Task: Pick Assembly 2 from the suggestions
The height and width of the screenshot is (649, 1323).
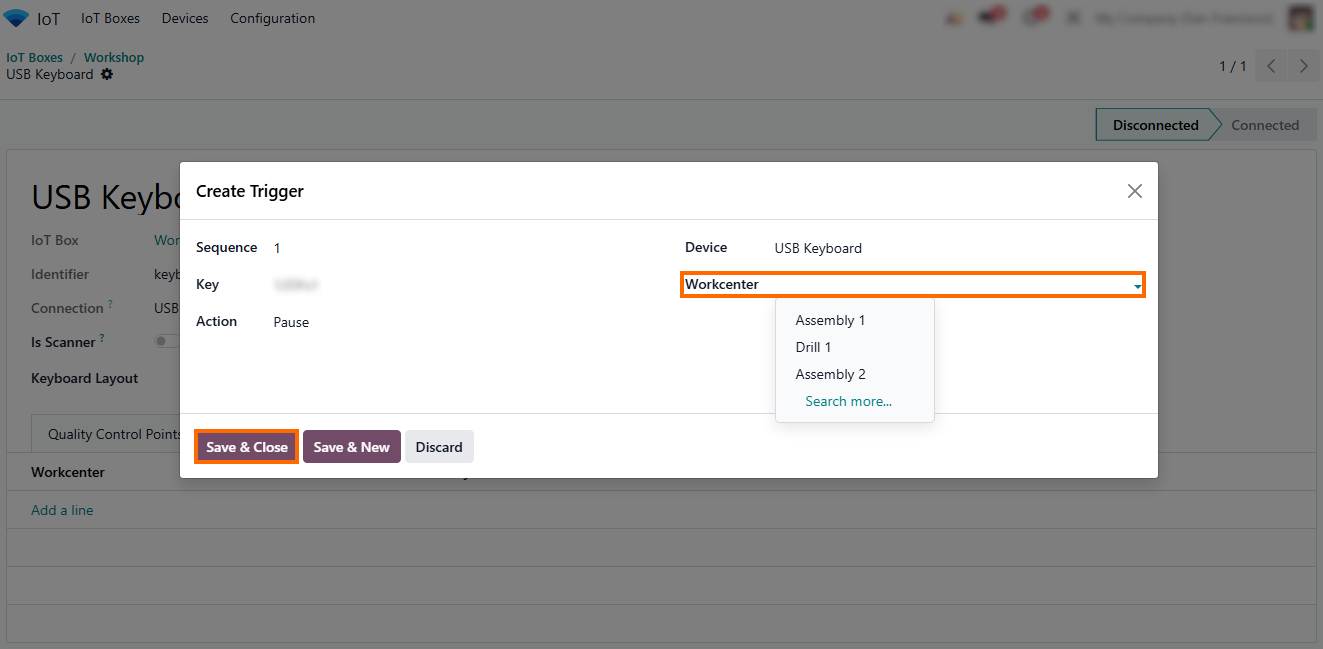Action: pos(830,374)
